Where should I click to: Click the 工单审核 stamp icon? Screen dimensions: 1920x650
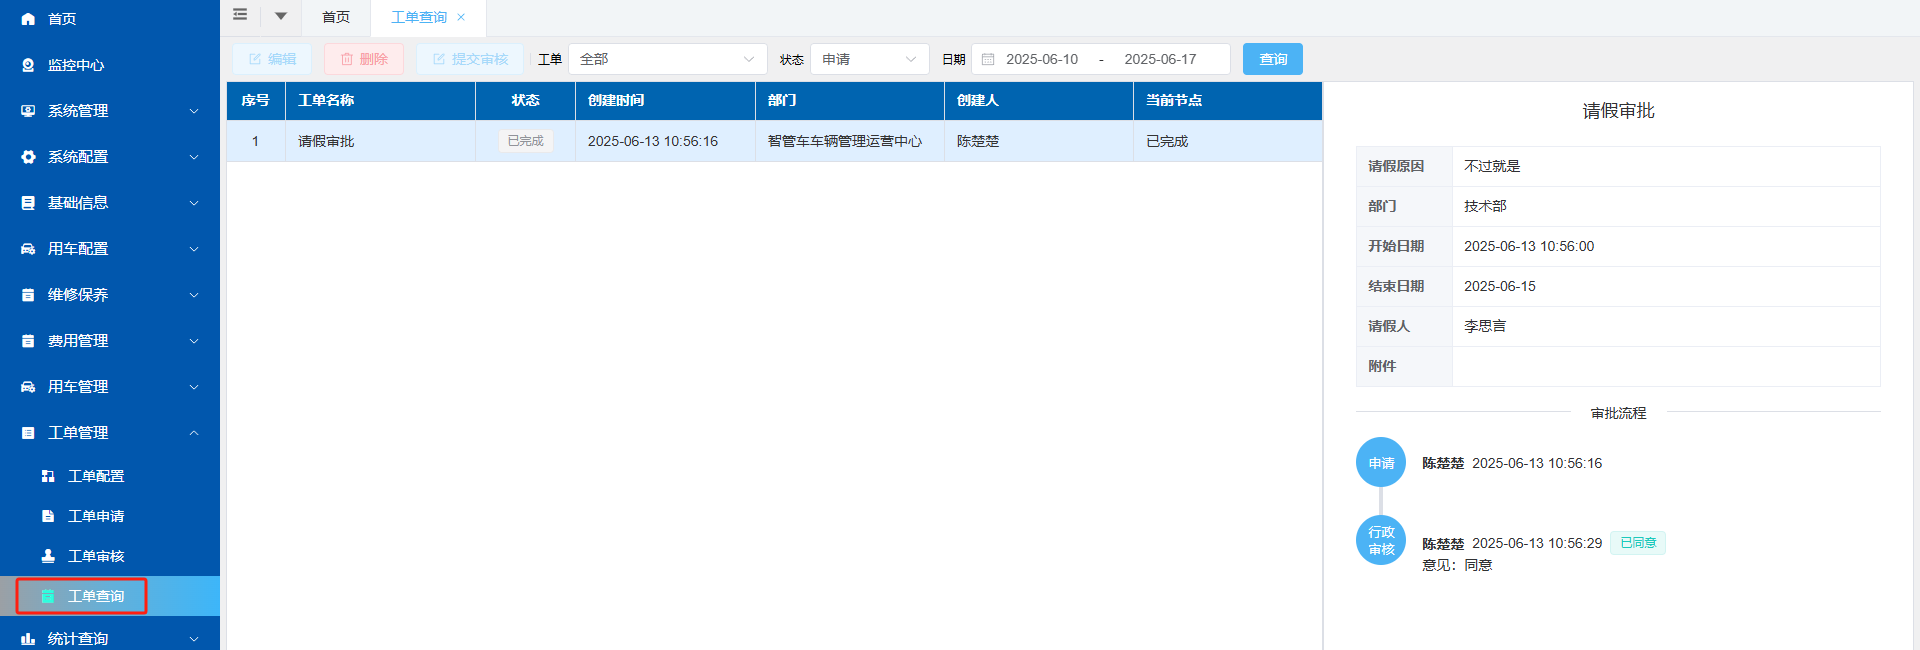(48, 556)
